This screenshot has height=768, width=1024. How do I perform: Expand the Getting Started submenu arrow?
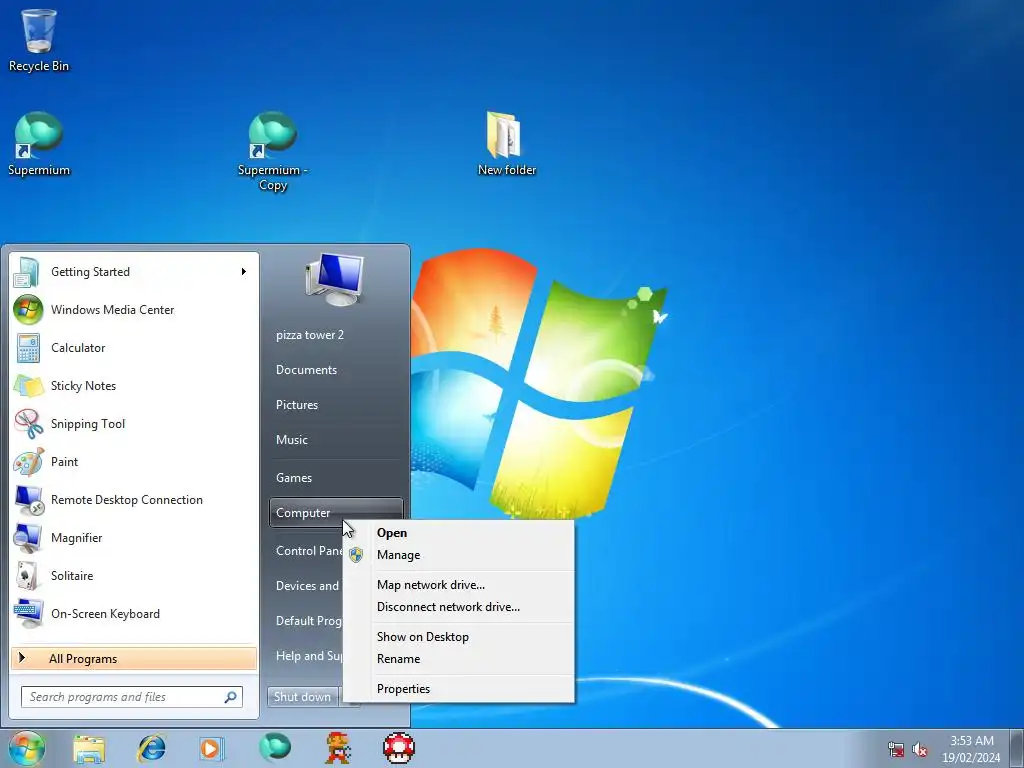244,272
